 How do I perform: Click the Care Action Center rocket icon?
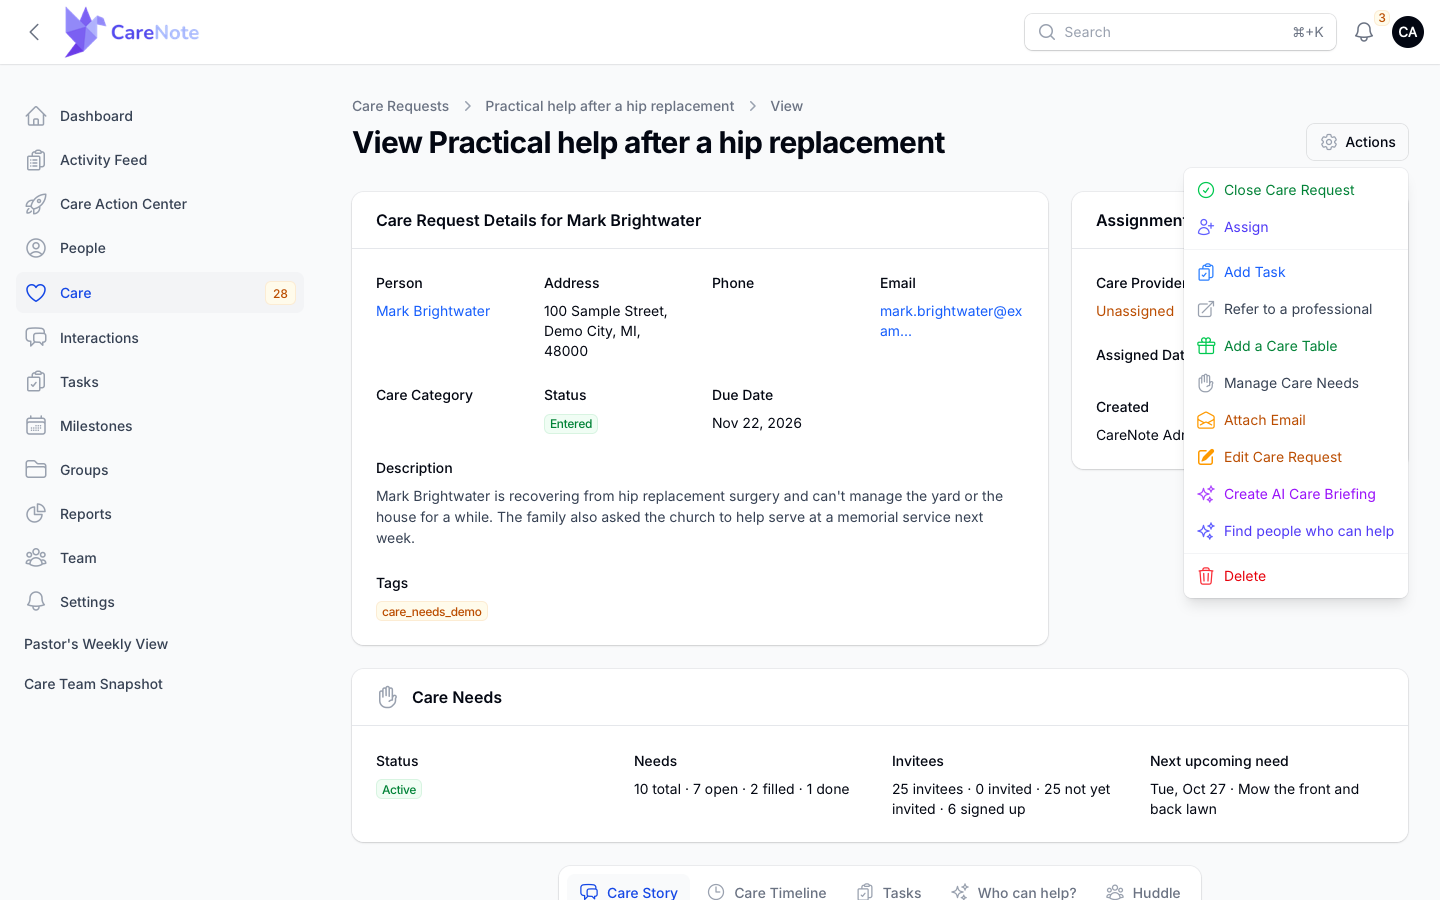(36, 204)
